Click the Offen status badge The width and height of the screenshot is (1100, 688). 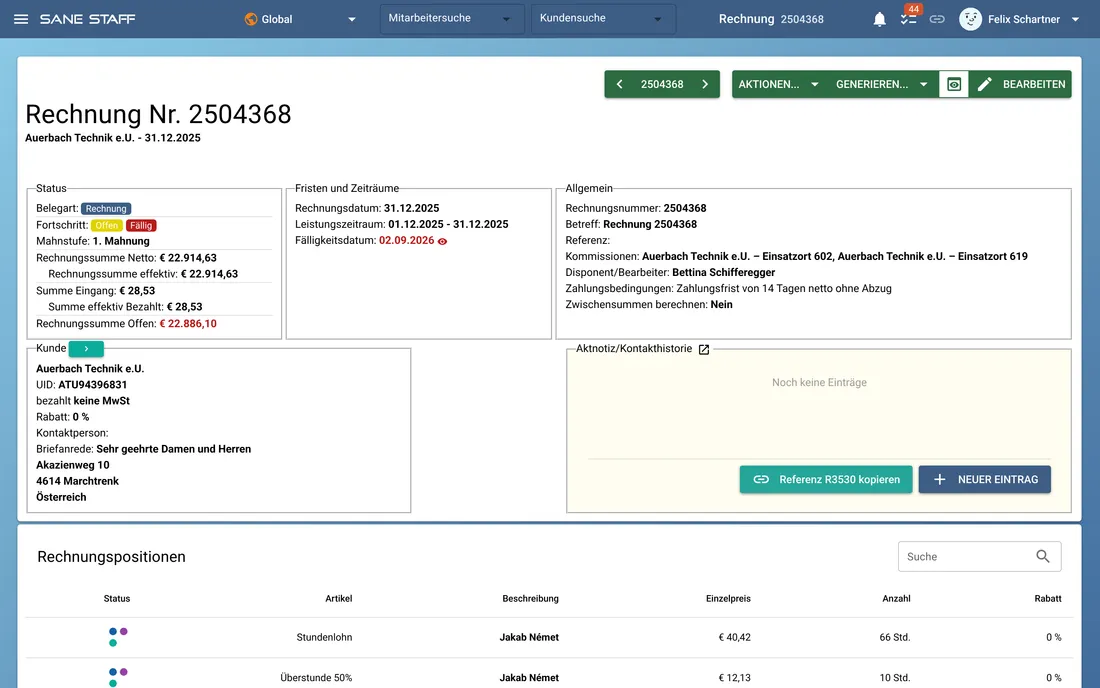point(107,225)
